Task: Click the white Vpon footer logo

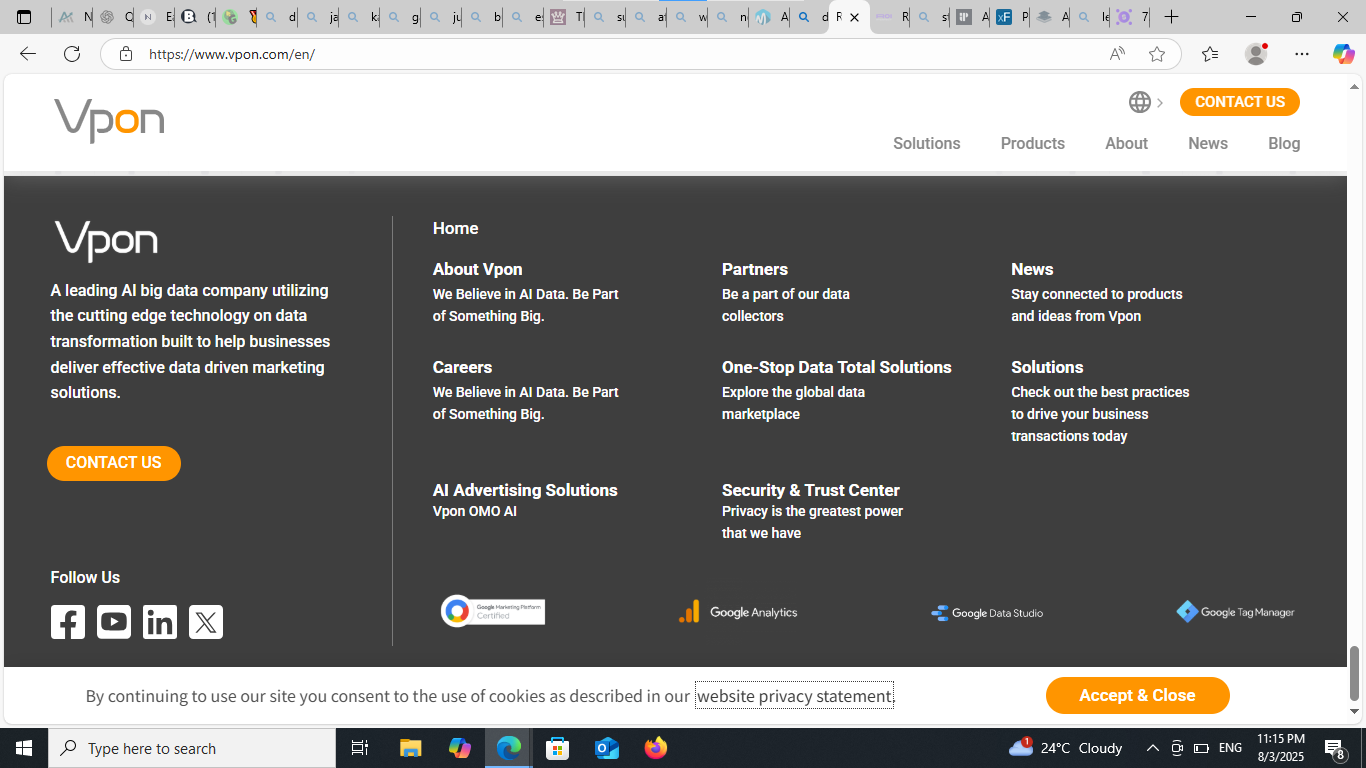Action: [106, 241]
